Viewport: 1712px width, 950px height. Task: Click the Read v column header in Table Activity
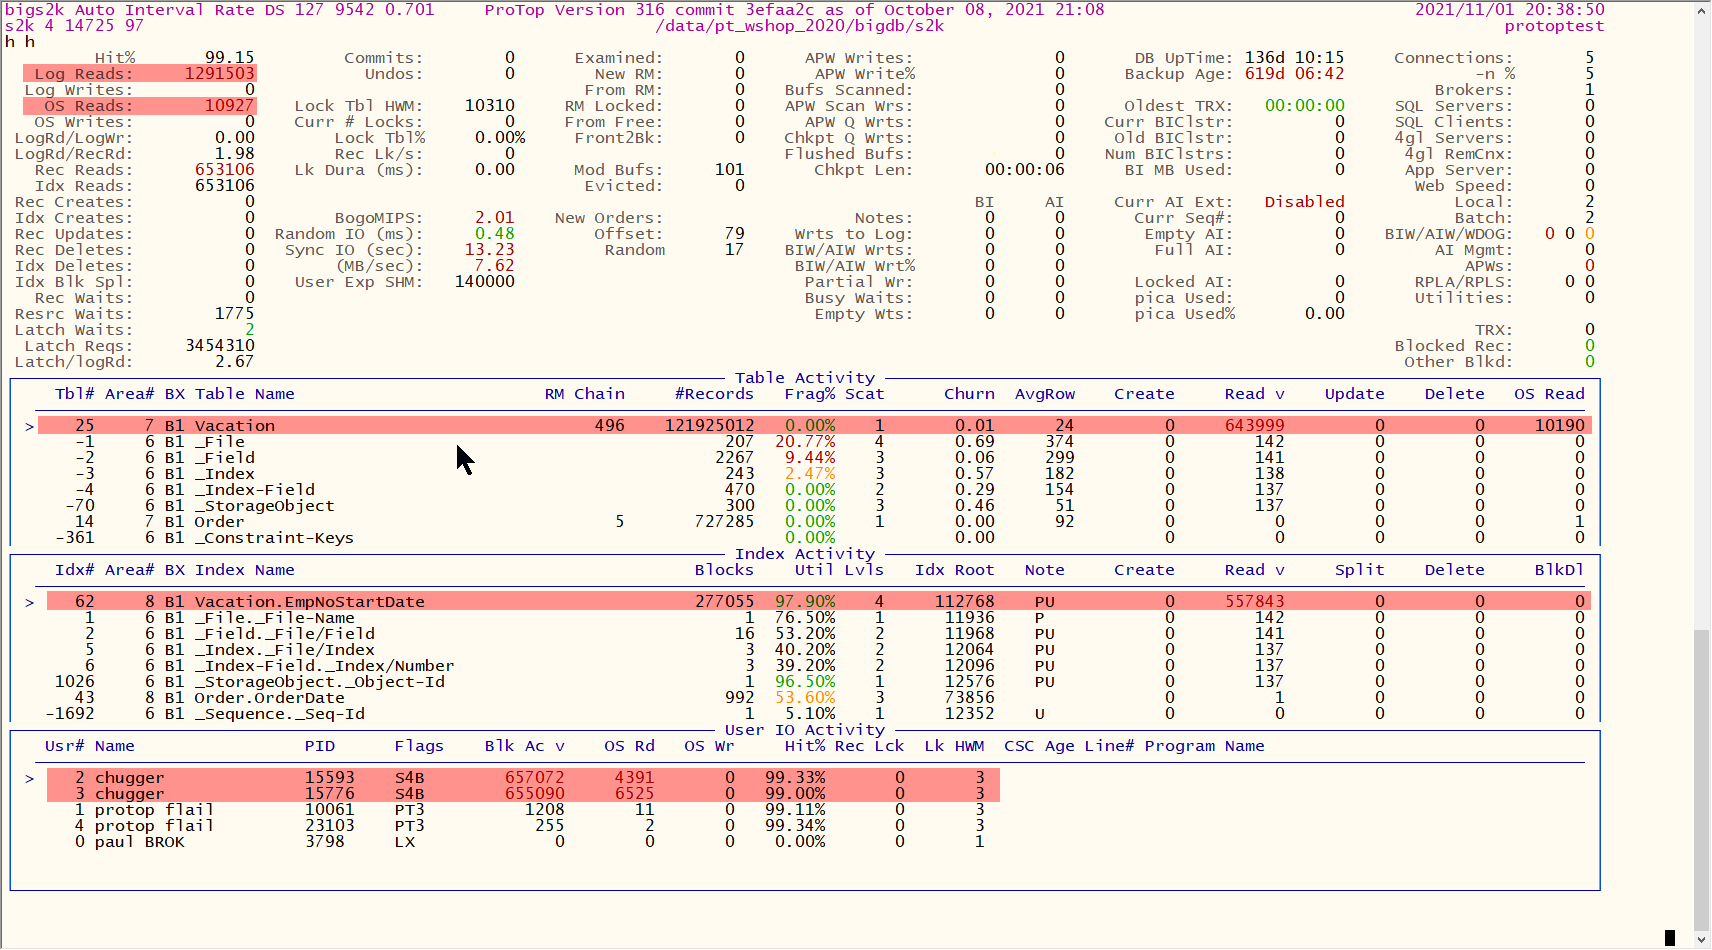(1255, 394)
